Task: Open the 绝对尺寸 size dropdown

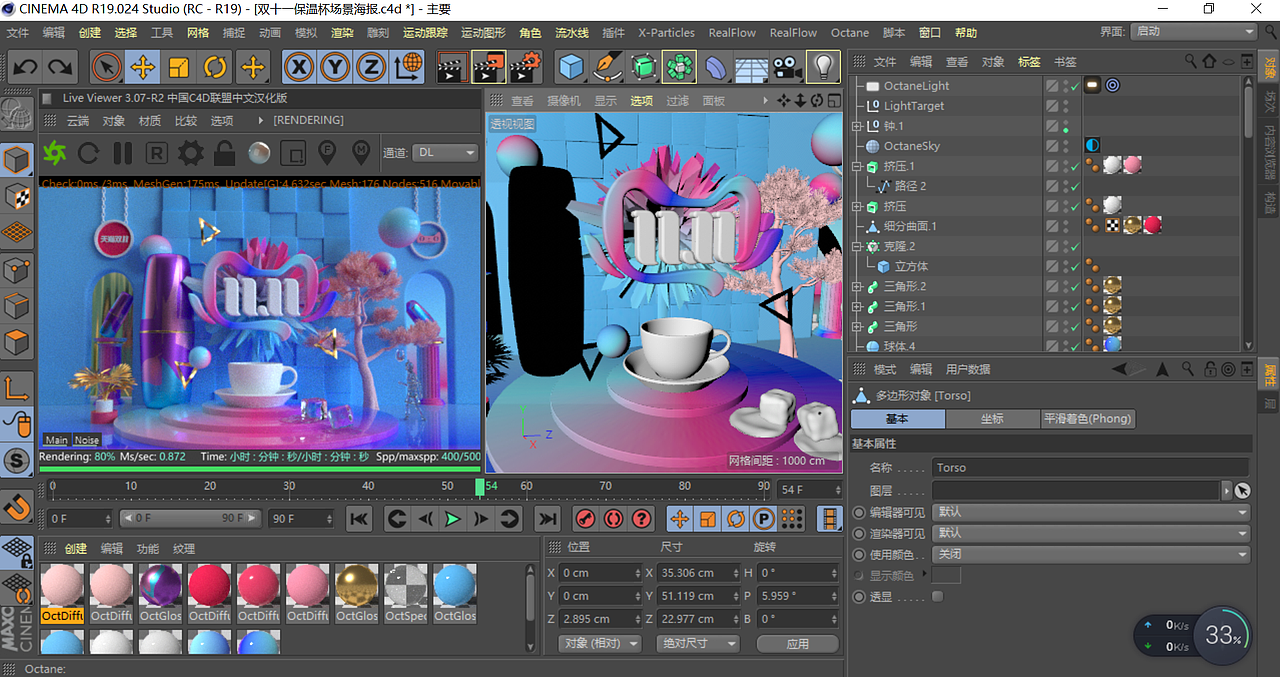Action: (x=697, y=643)
